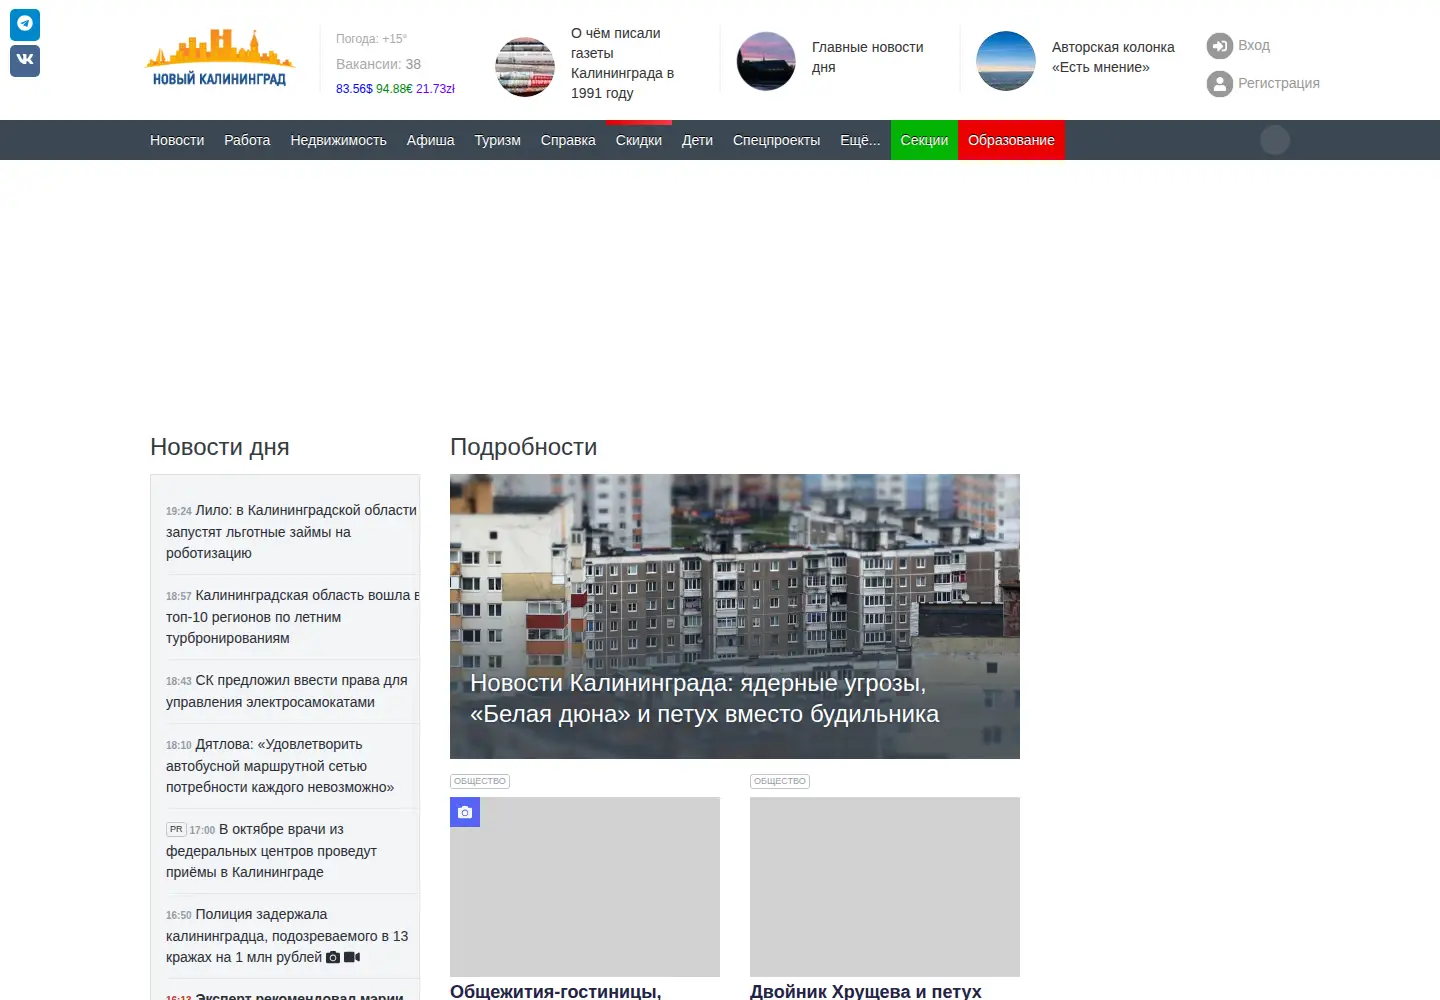Open Авторская колонка «Есть мнение» link
The height and width of the screenshot is (1000, 1440).
(1113, 57)
